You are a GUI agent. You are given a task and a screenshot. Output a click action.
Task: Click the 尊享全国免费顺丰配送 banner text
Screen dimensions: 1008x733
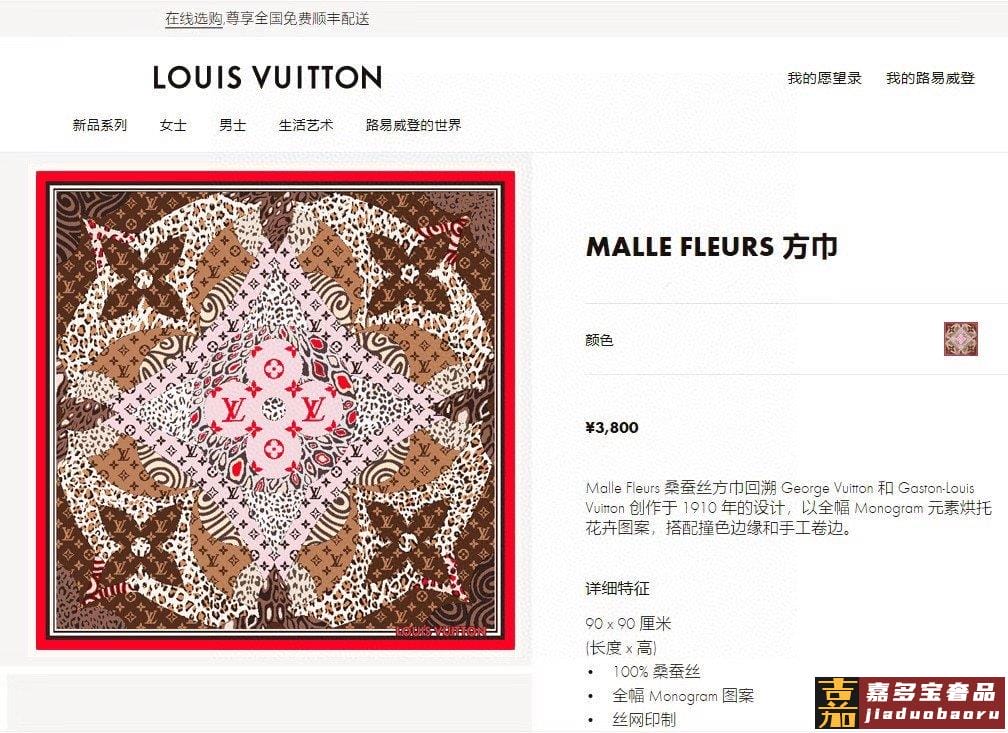coord(298,19)
